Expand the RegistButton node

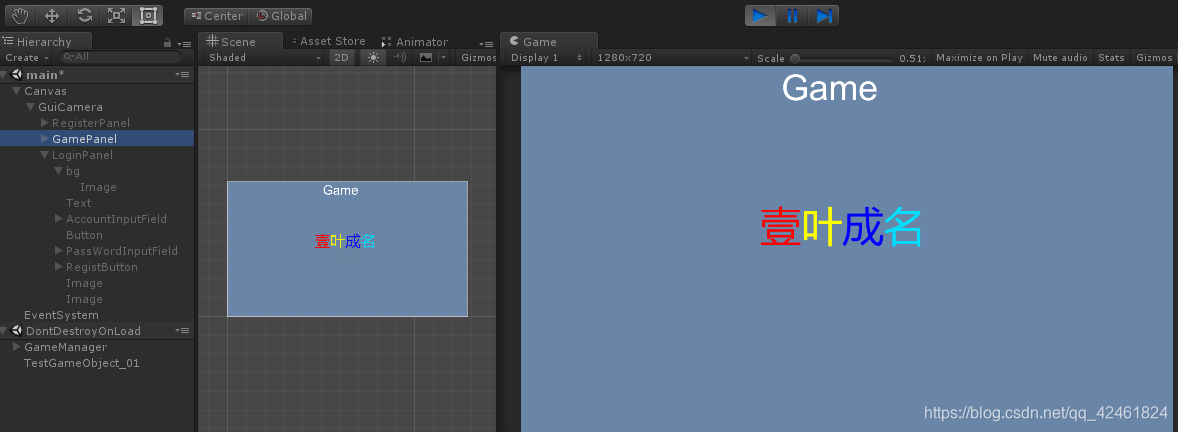point(59,267)
